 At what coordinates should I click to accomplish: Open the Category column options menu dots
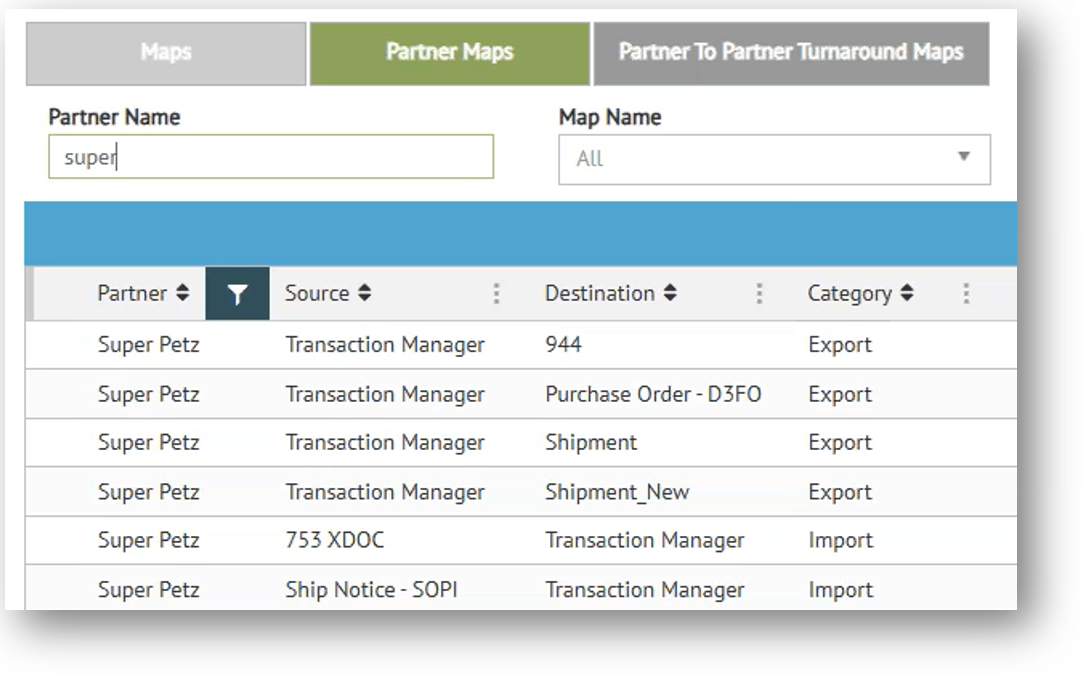pyautogui.click(x=966, y=294)
